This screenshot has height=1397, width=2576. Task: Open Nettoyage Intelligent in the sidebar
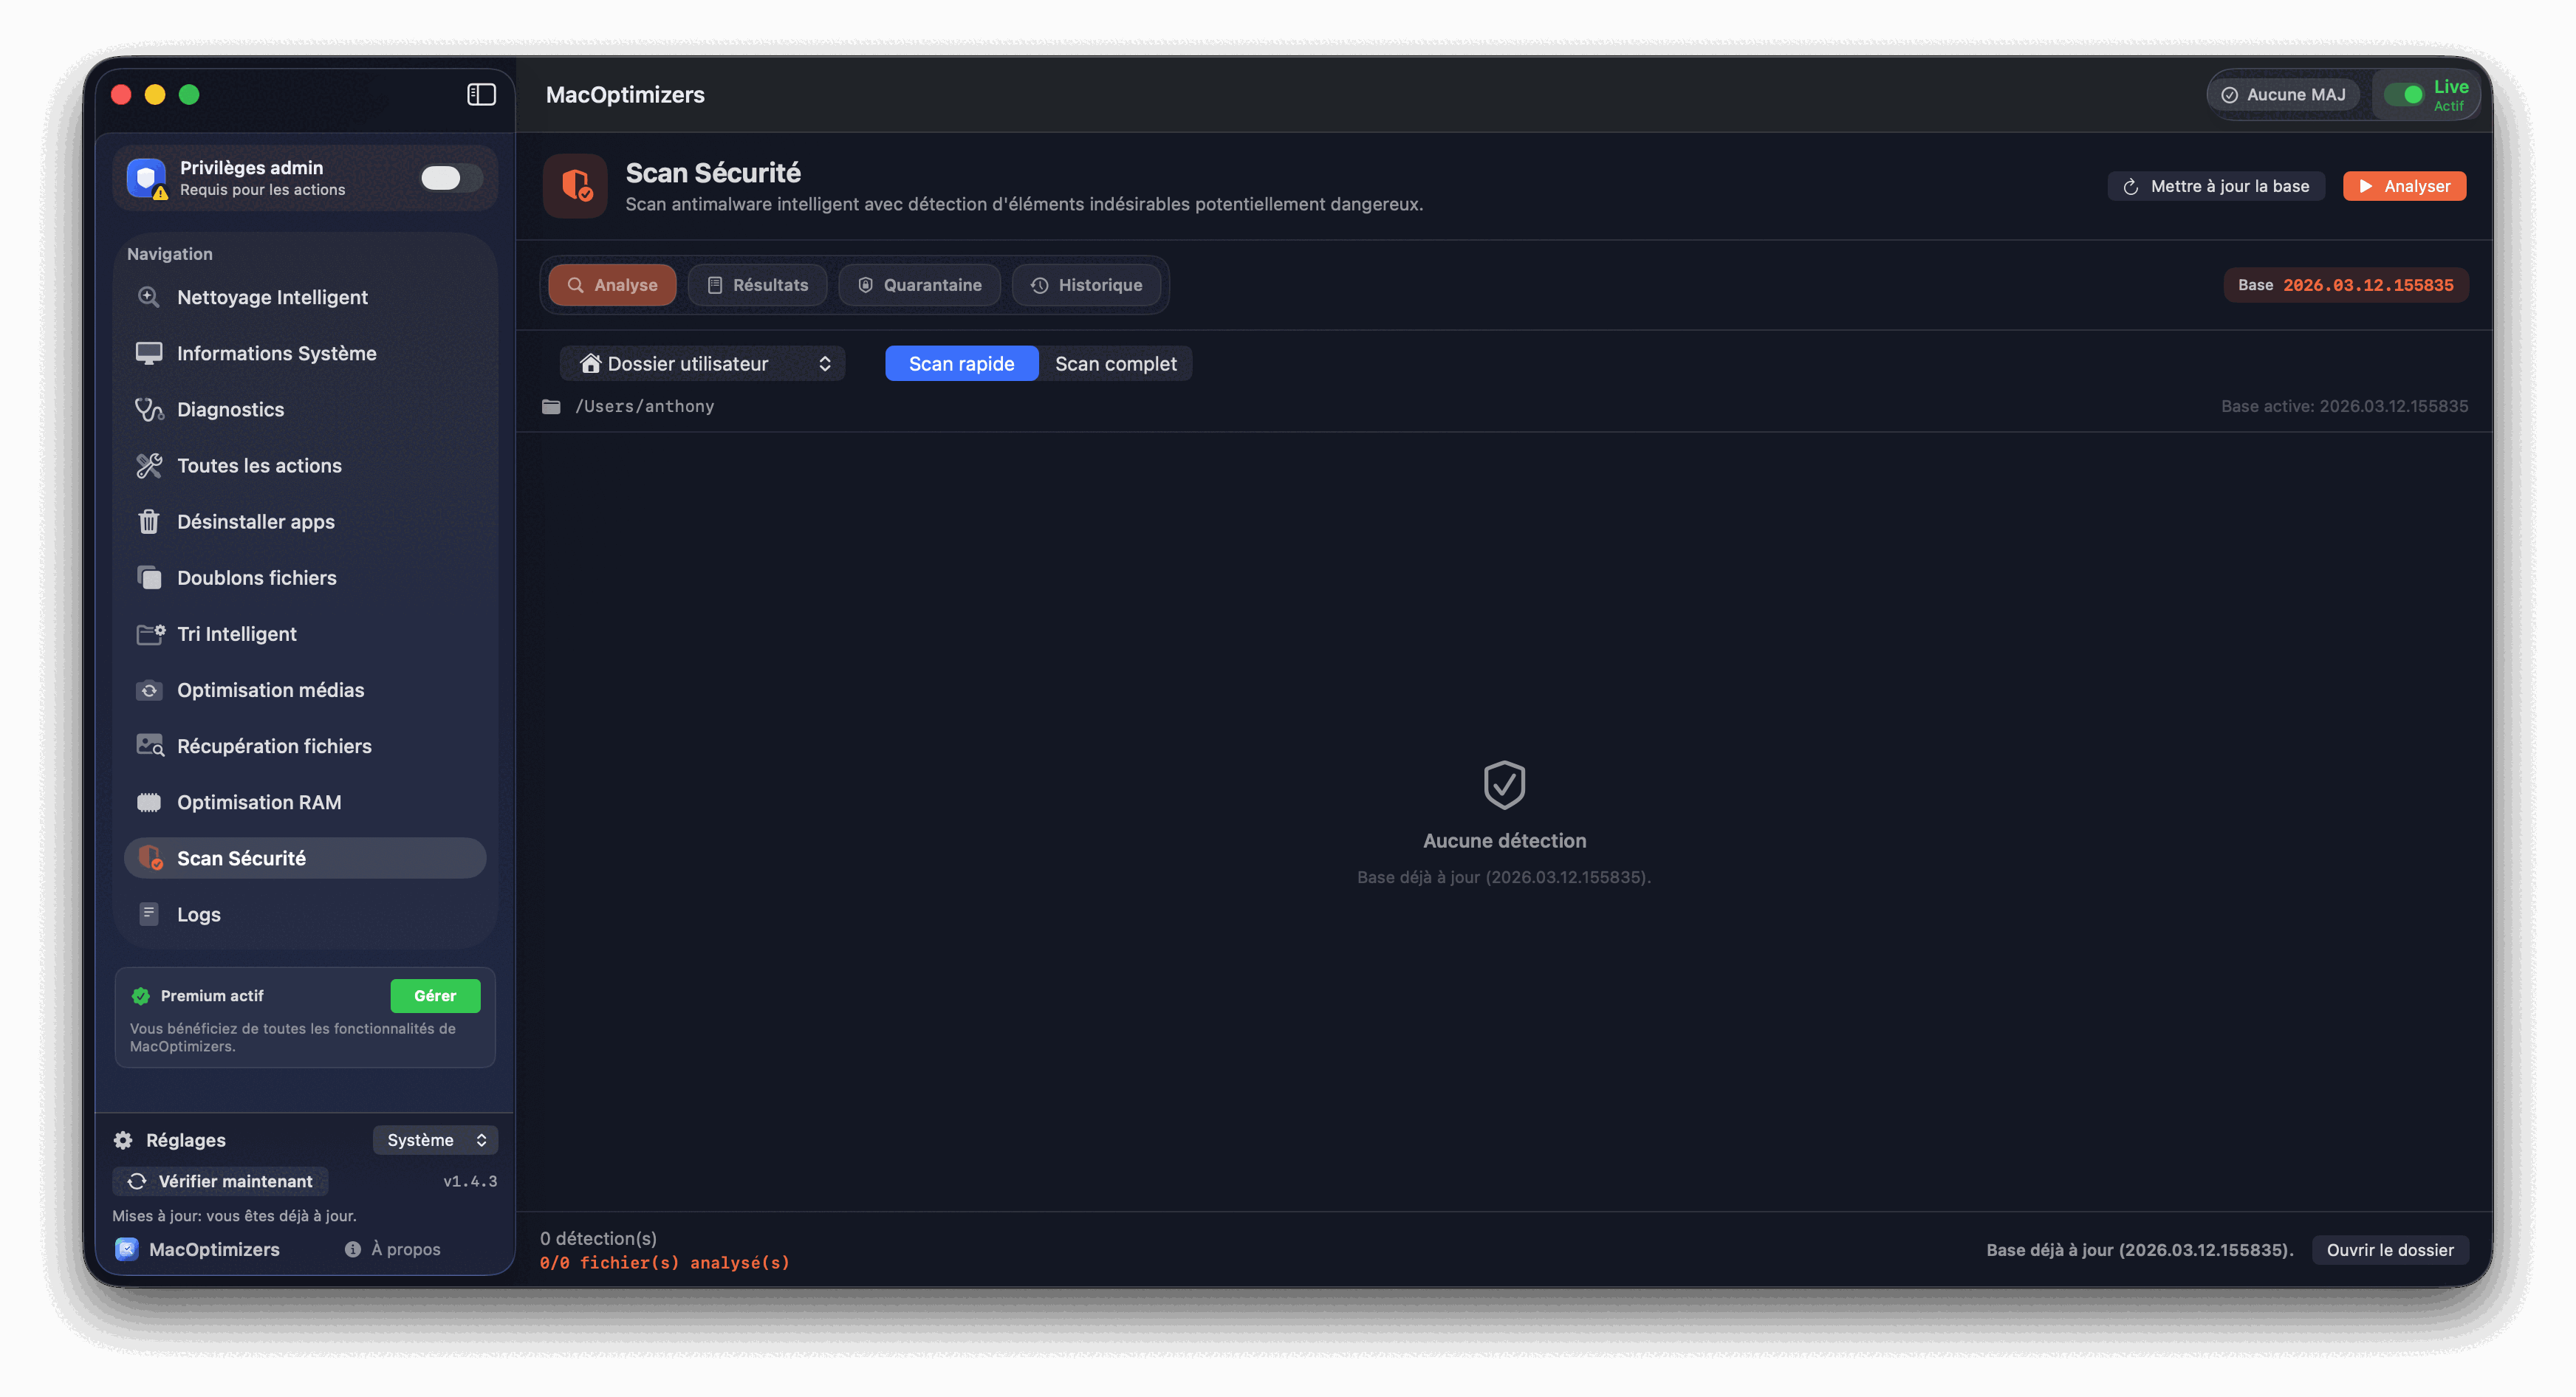pyautogui.click(x=271, y=297)
